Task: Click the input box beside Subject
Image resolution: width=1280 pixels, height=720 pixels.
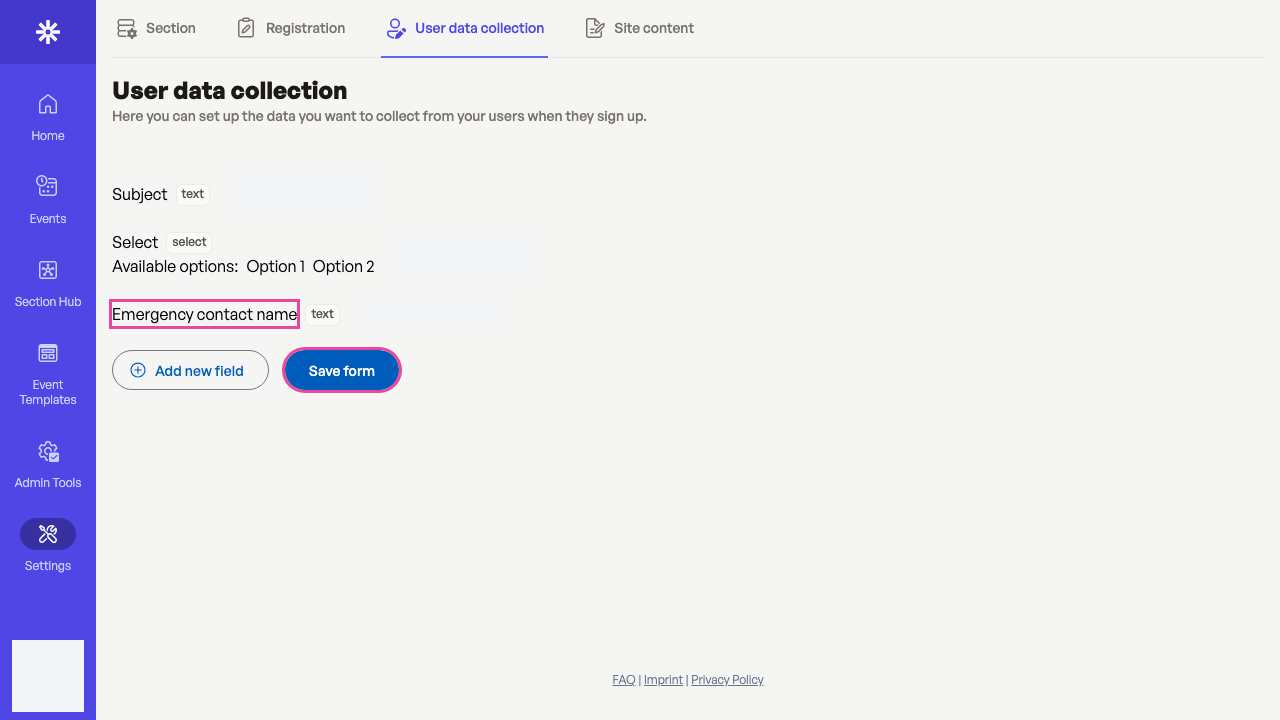Action: pos(304,194)
